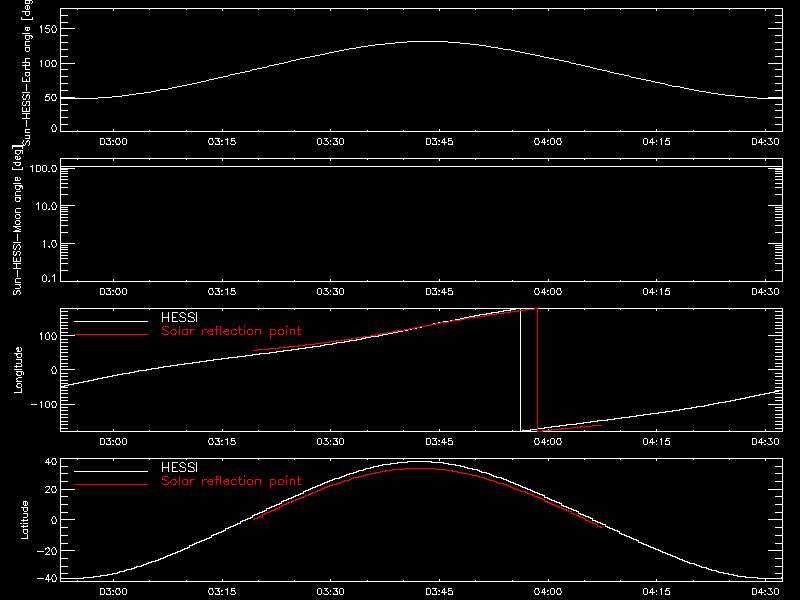The height and width of the screenshot is (600, 800).
Task: Click the 1.0 tick on Moon angle axis
Action: tap(49, 244)
